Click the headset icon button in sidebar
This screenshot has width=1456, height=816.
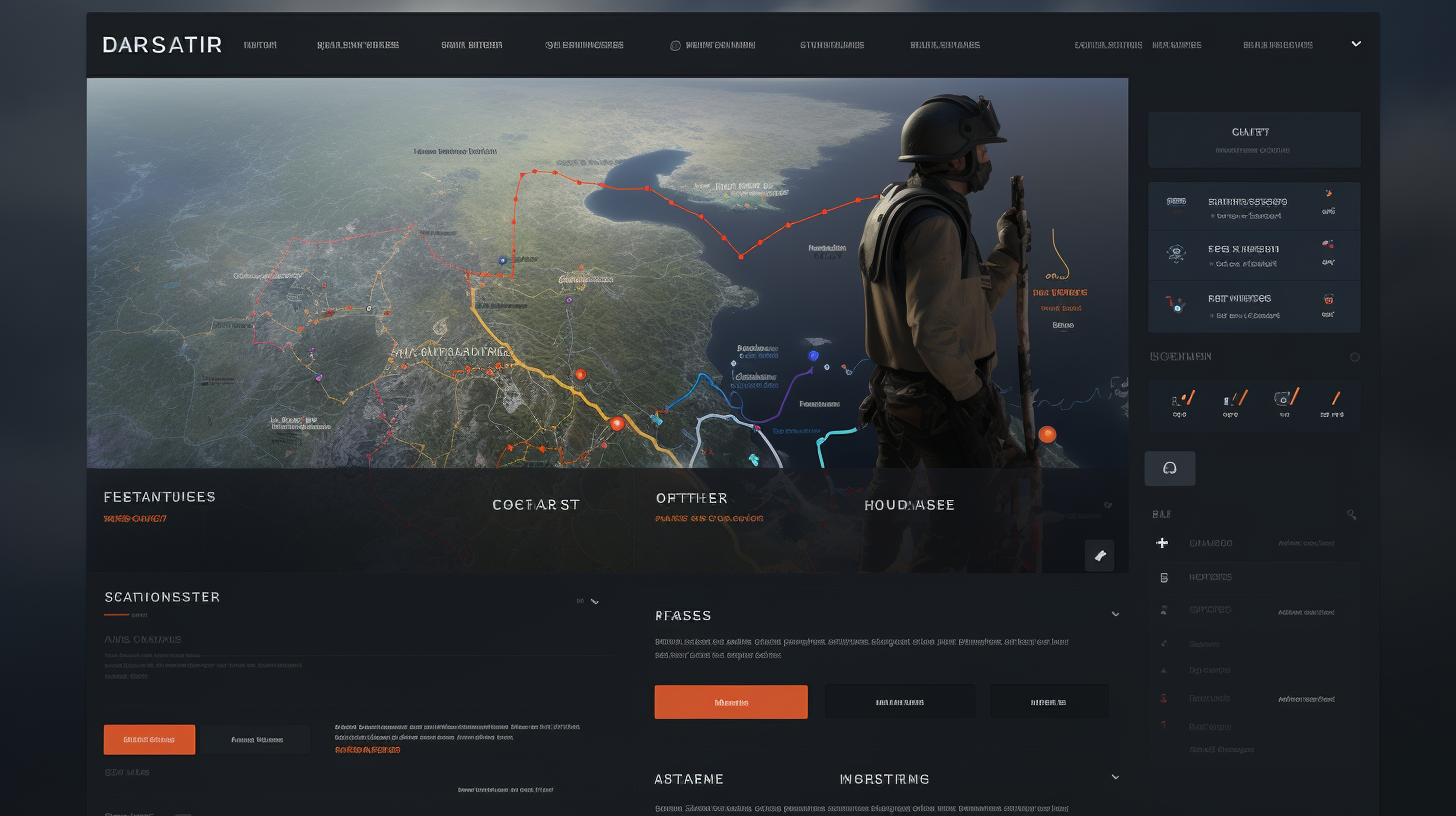coord(1169,468)
